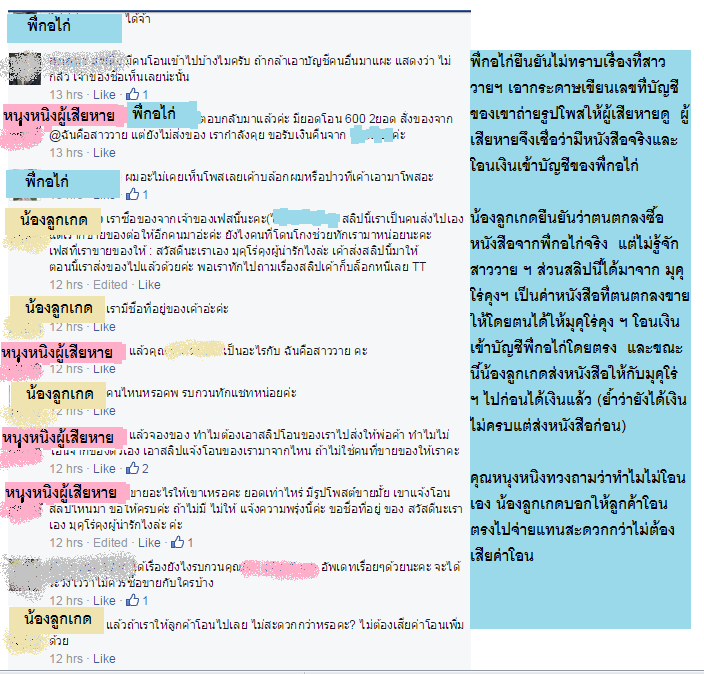
Task: Like the "เรามีชื่อที่อยู่ของเค้าอ่ะค่ะ" comment
Action: [104, 327]
